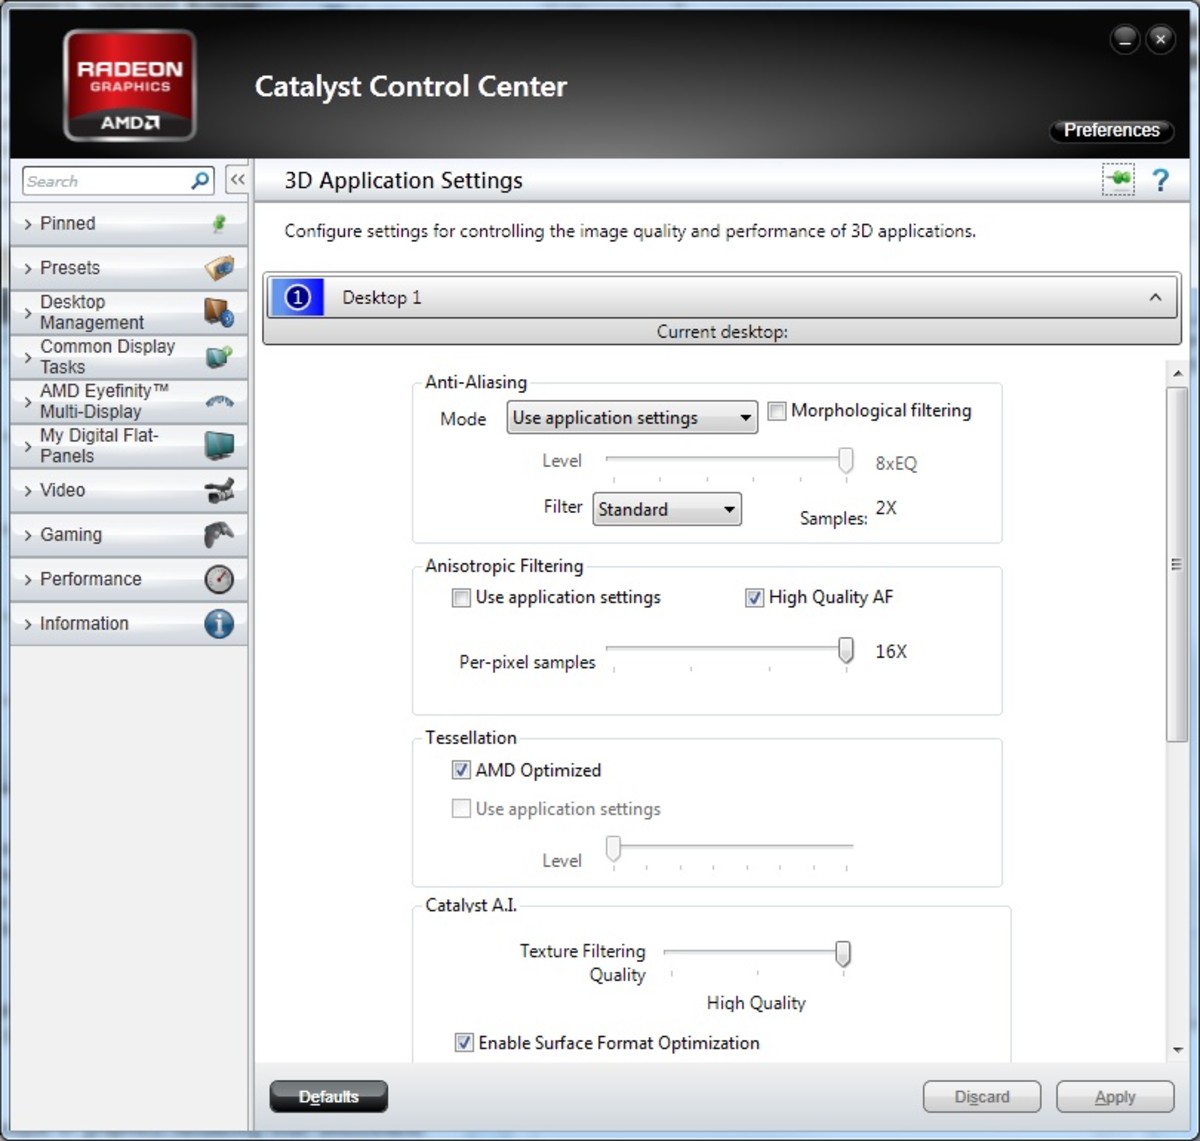The height and width of the screenshot is (1141, 1200).
Task: Click the Defaults button
Action: pos(328,1096)
